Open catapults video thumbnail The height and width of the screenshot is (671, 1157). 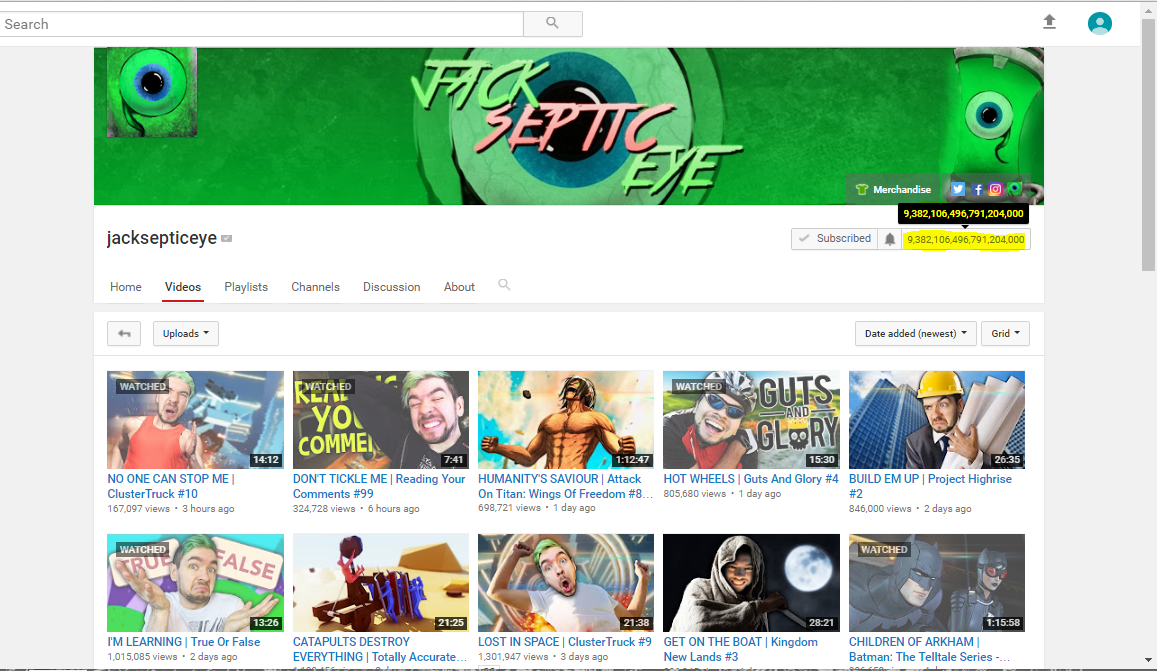(381, 582)
